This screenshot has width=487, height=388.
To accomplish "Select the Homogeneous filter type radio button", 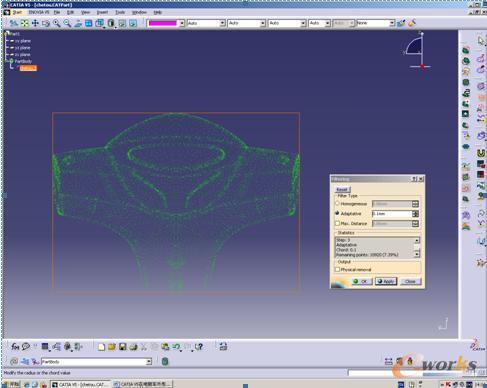I will pos(337,203).
